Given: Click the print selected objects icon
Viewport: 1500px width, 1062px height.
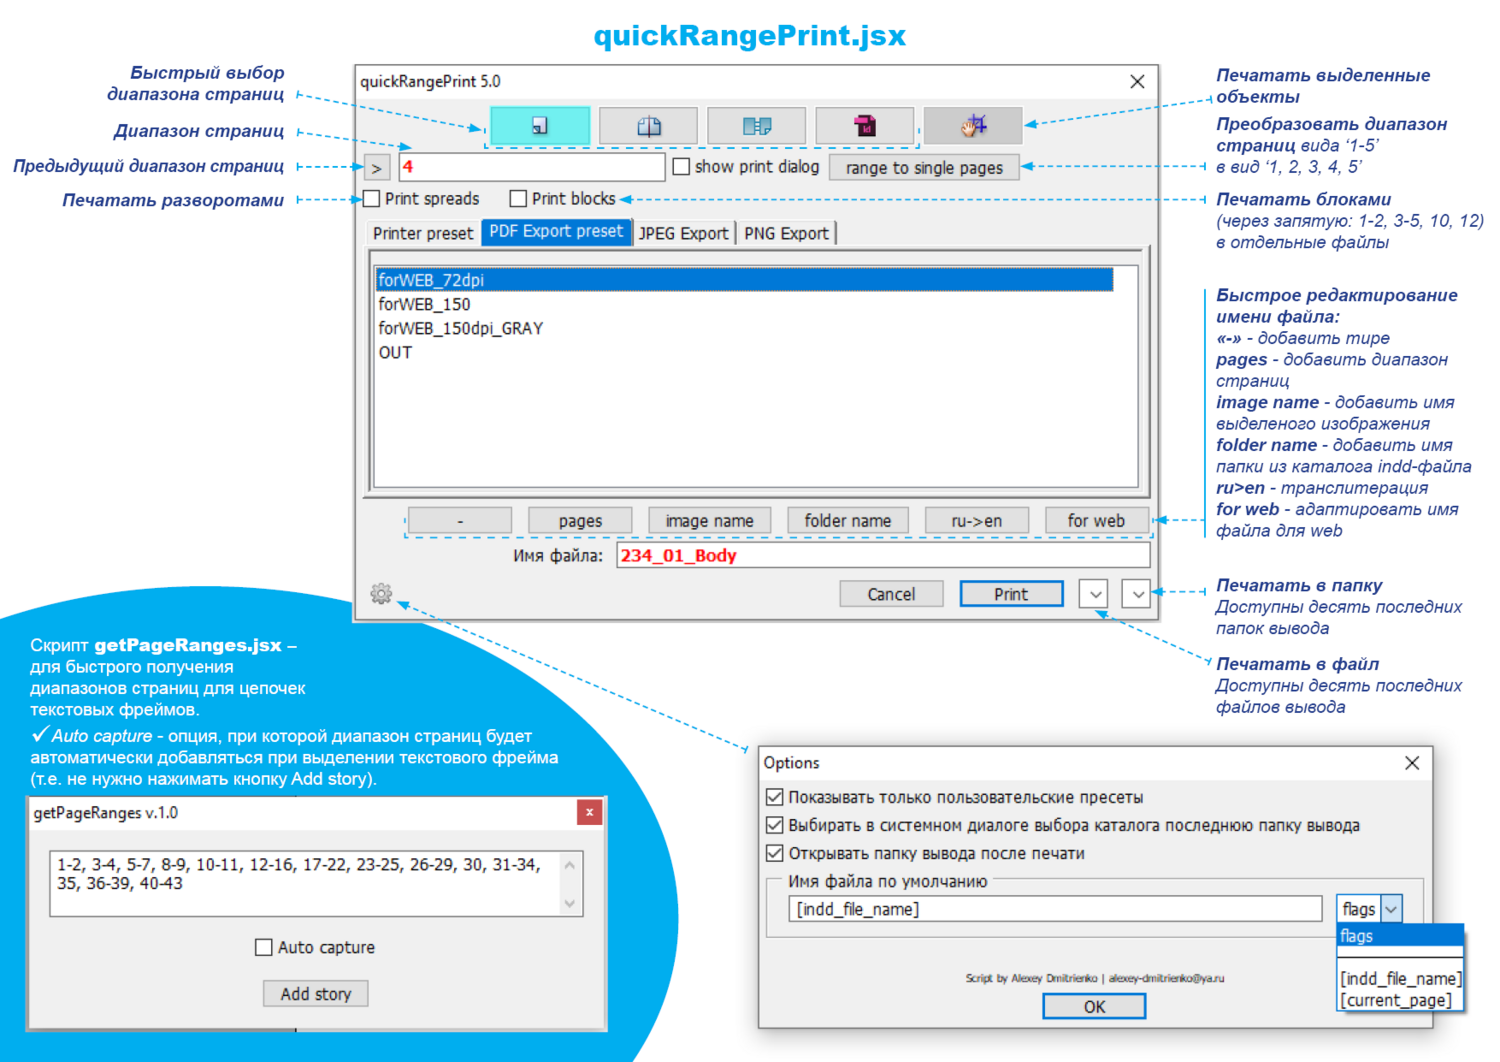Looking at the screenshot, I should [973, 126].
